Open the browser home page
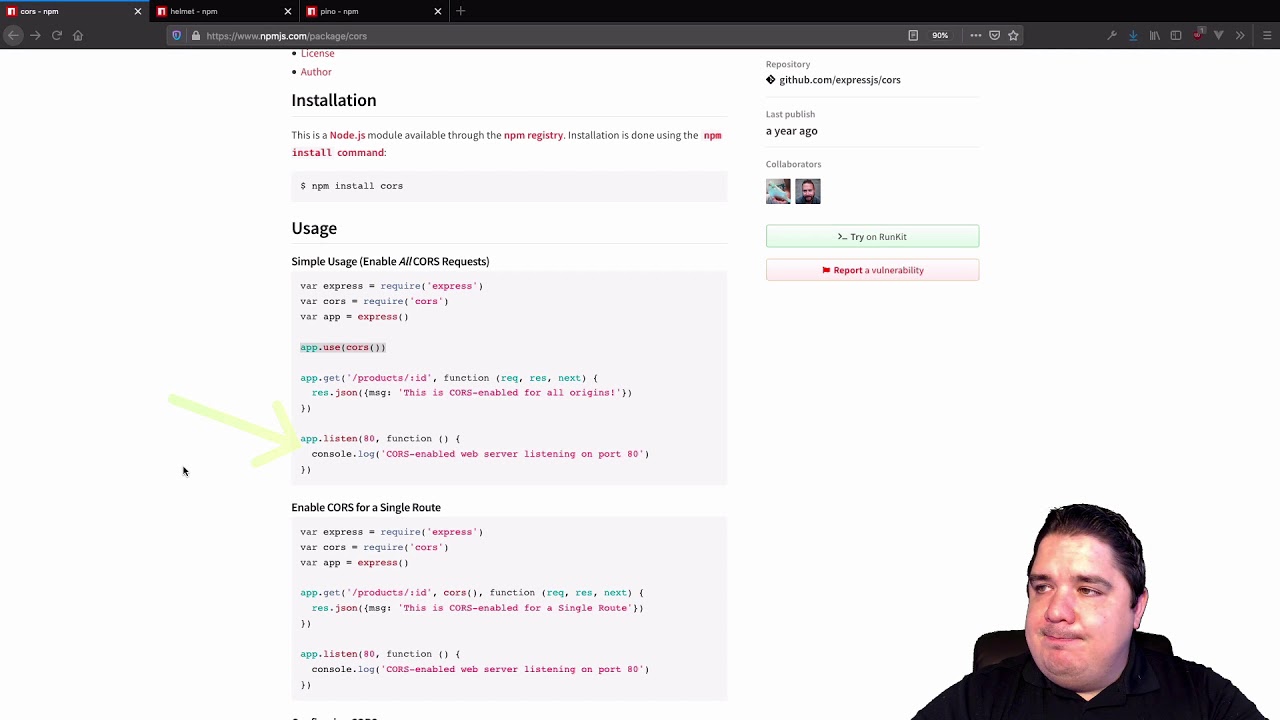The height and width of the screenshot is (720, 1280). [78, 35]
